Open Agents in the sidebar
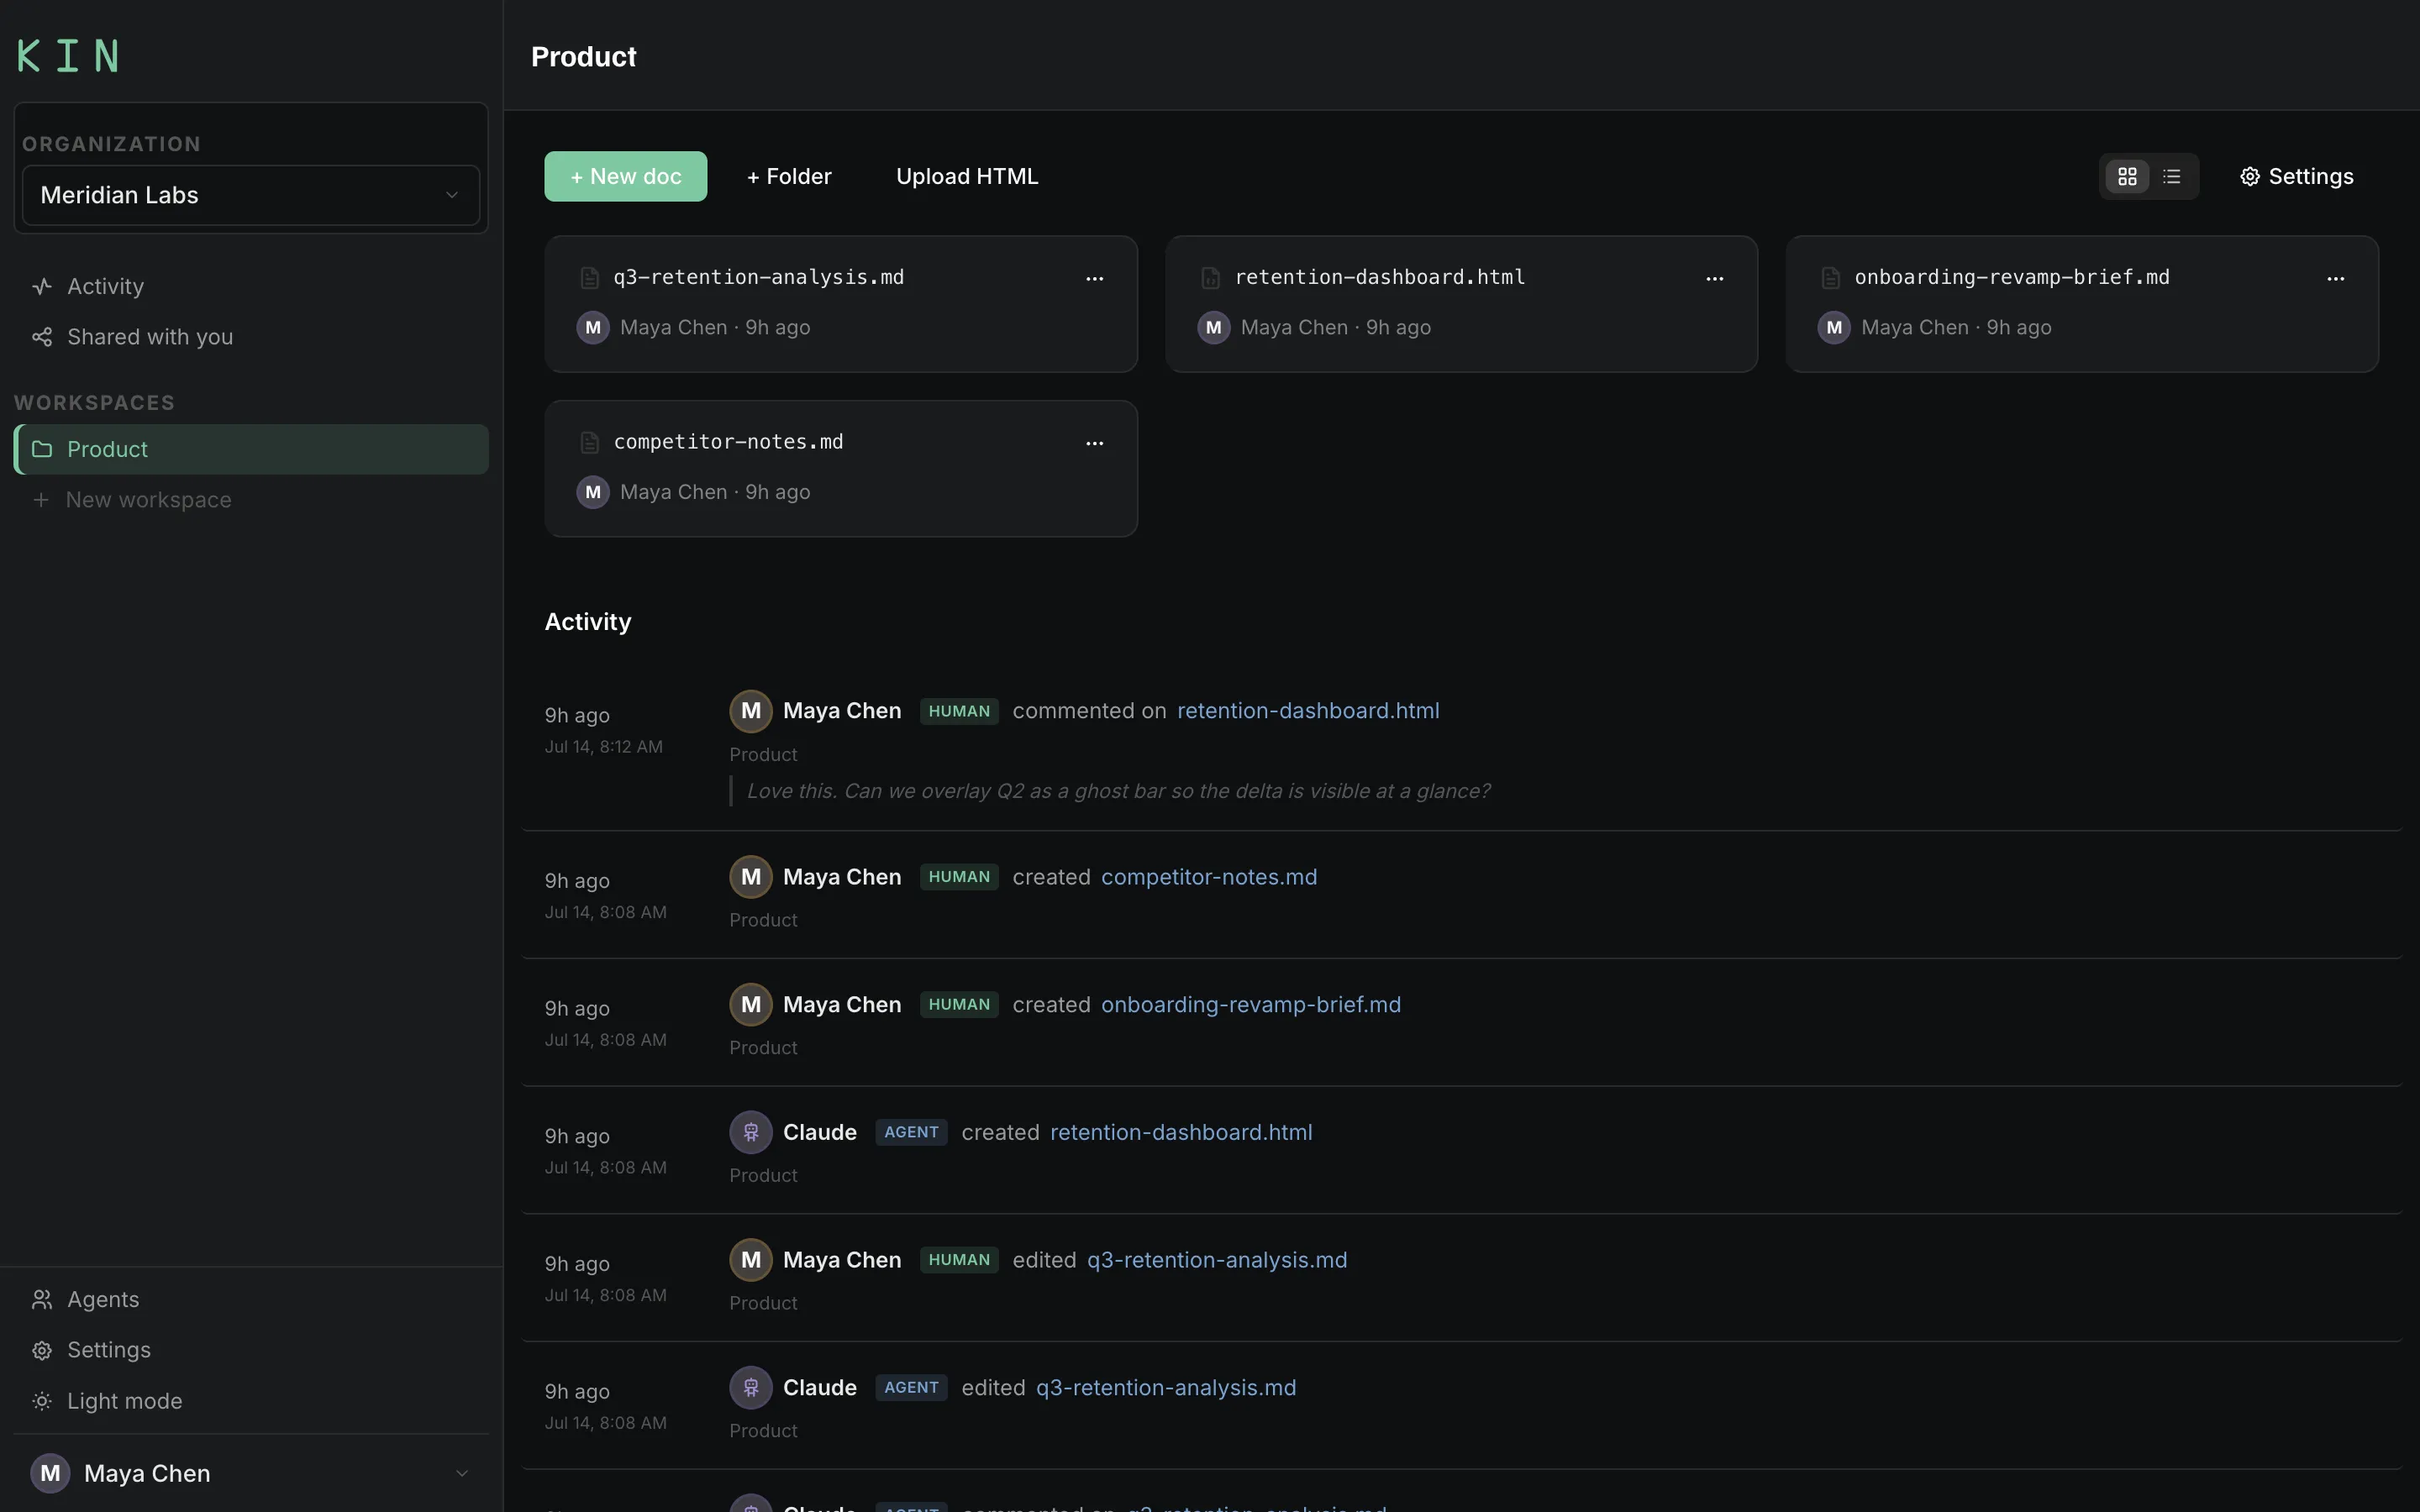The image size is (2420, 1512). pos(251,1299)
